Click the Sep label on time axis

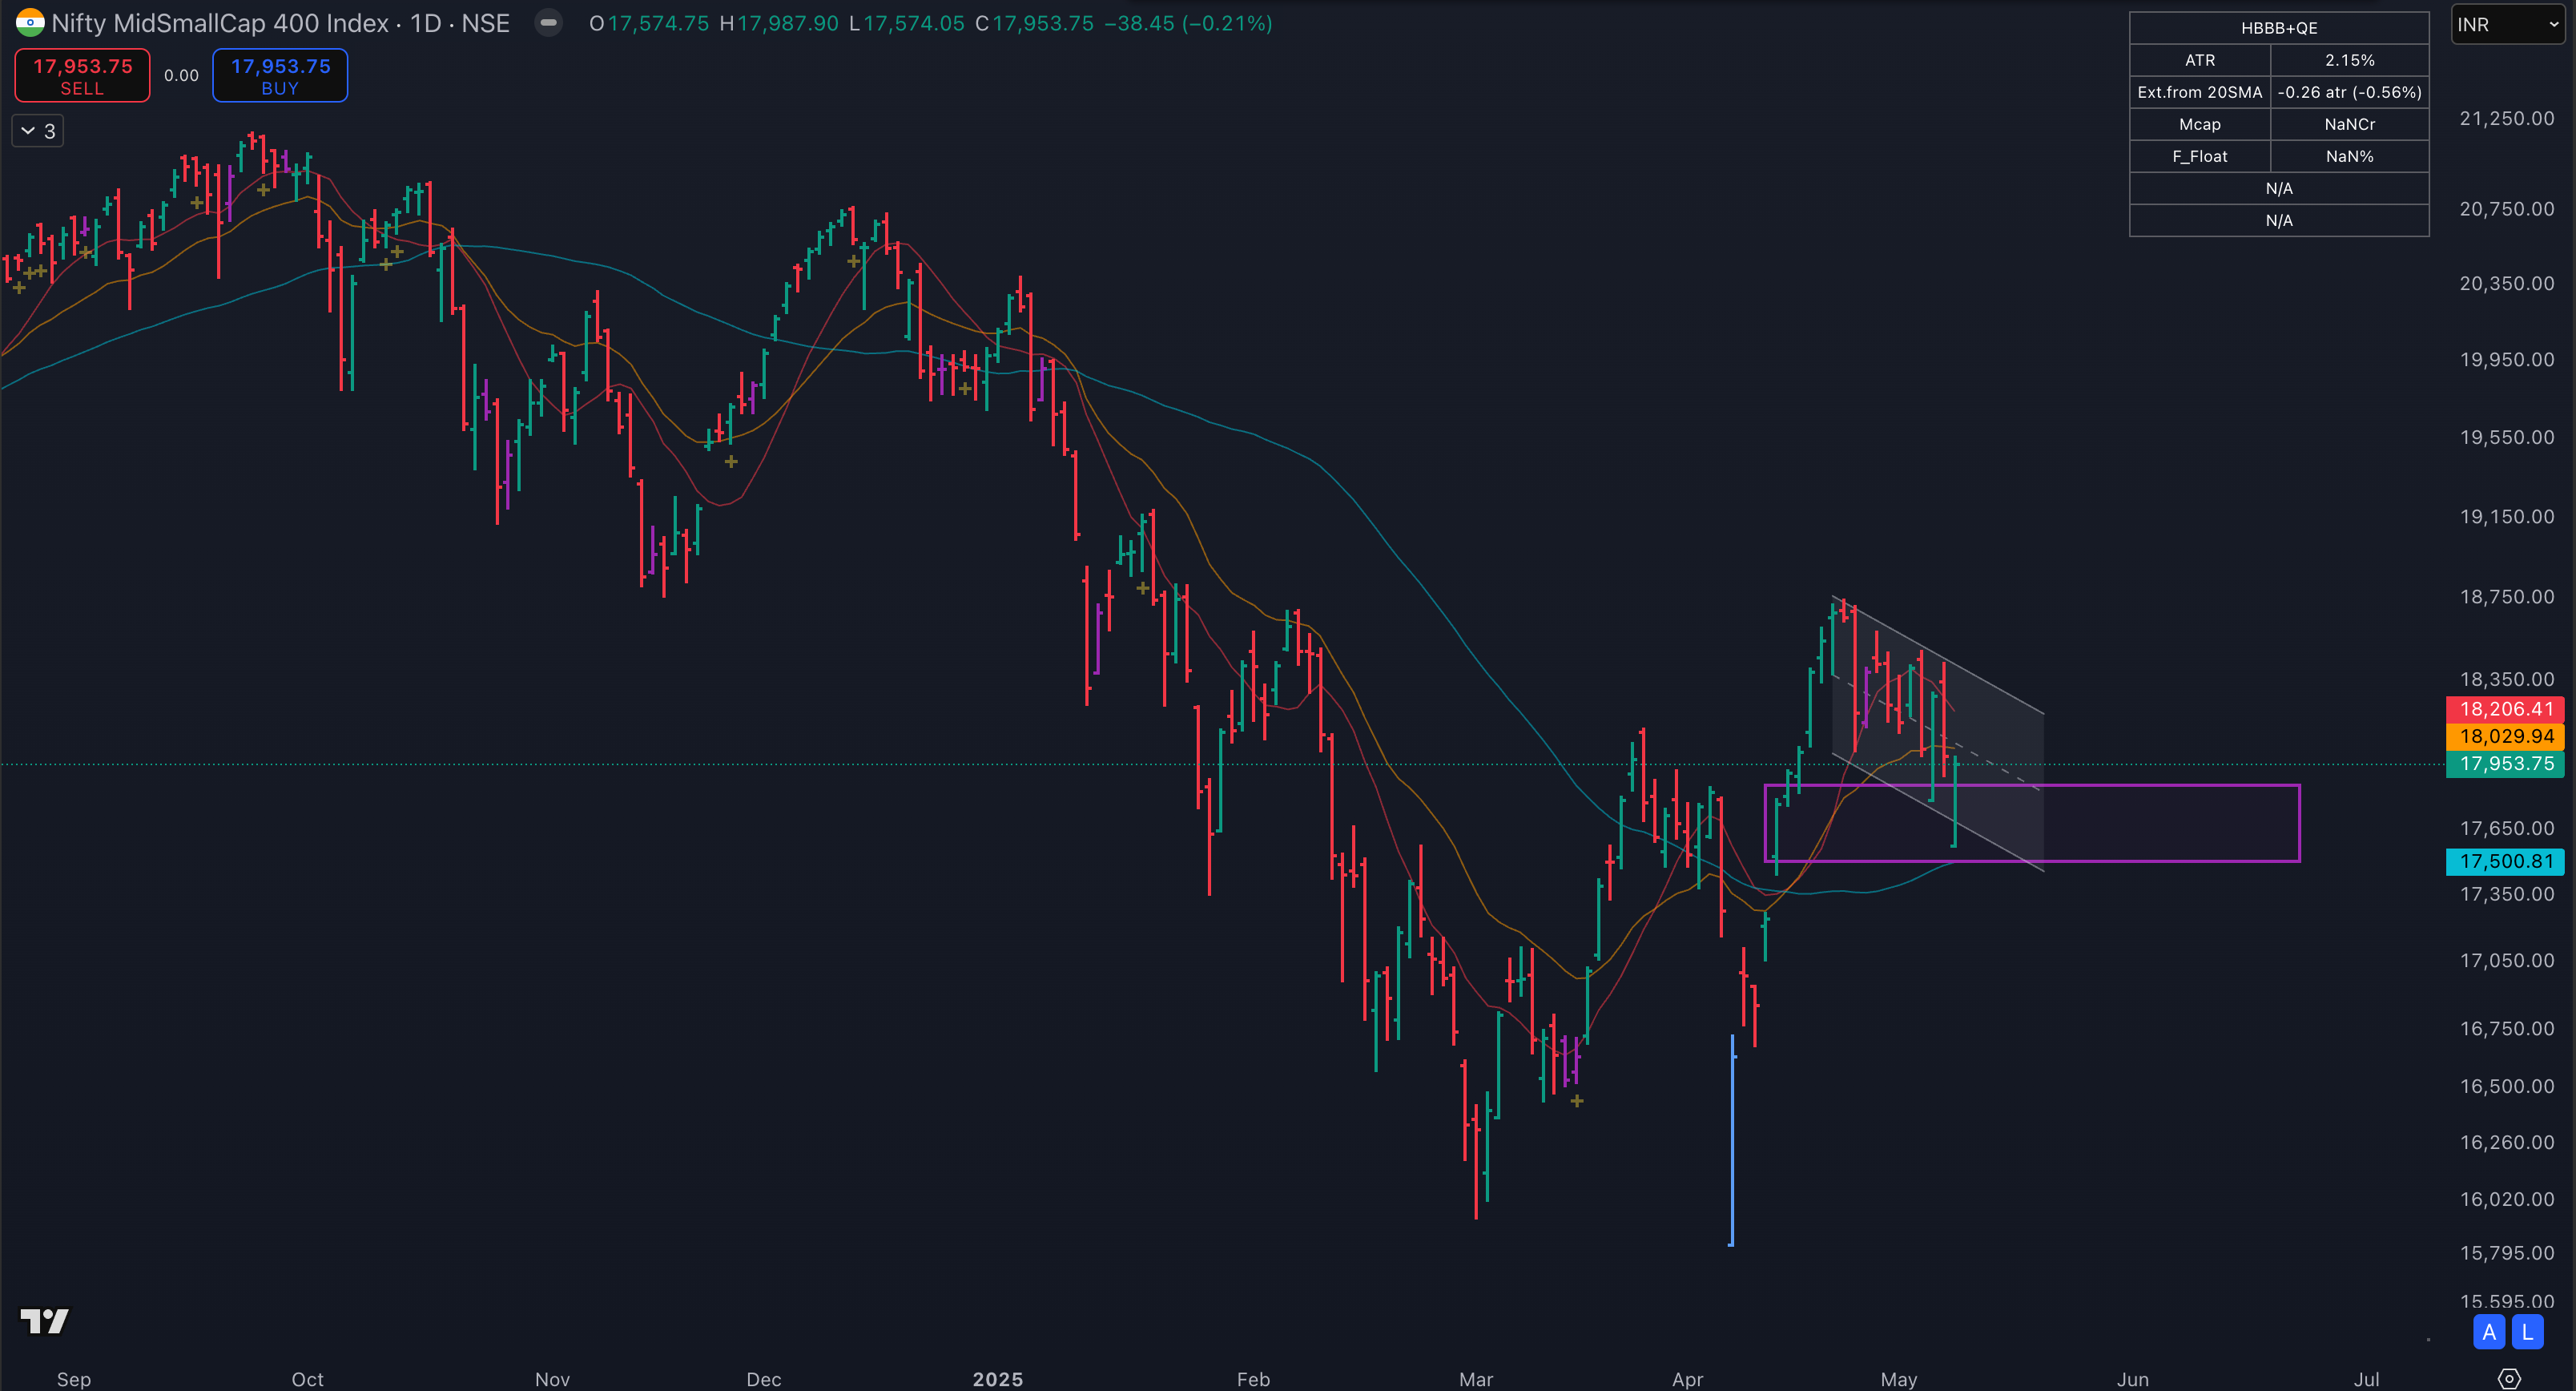(74, 1378)
